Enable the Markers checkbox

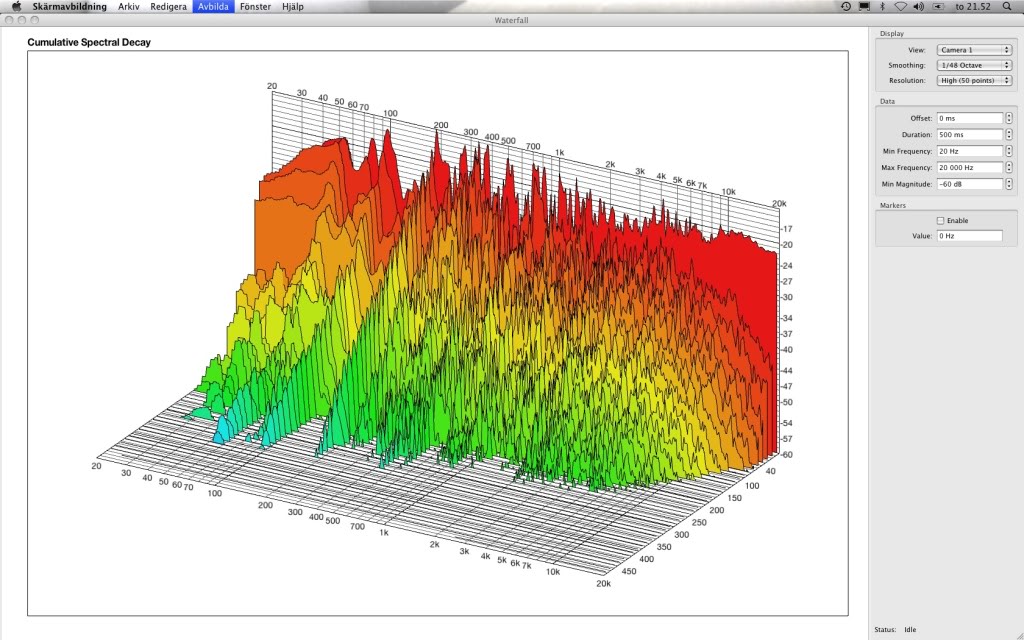[940, 220]
